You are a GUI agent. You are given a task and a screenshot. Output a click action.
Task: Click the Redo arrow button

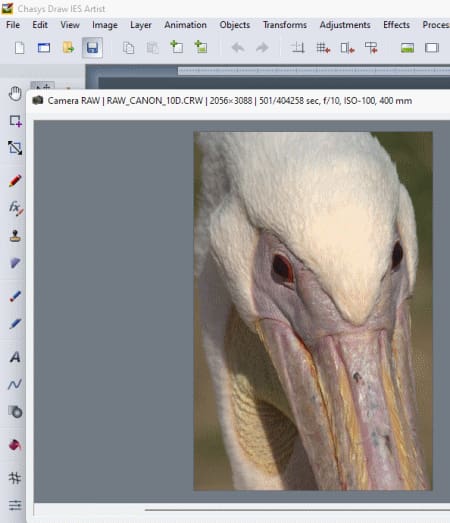(x=262, y=48)
